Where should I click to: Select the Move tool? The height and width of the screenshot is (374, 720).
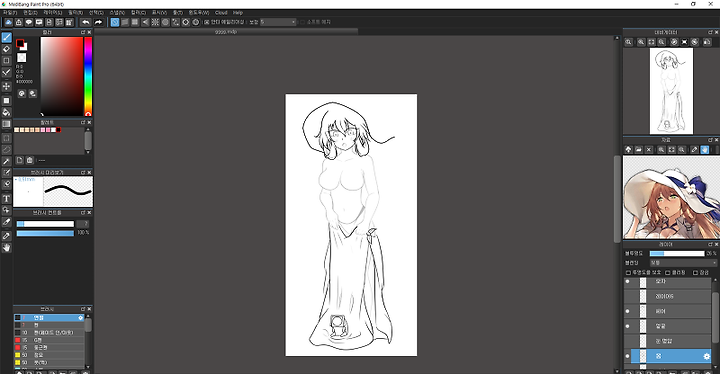pos(6,86)
